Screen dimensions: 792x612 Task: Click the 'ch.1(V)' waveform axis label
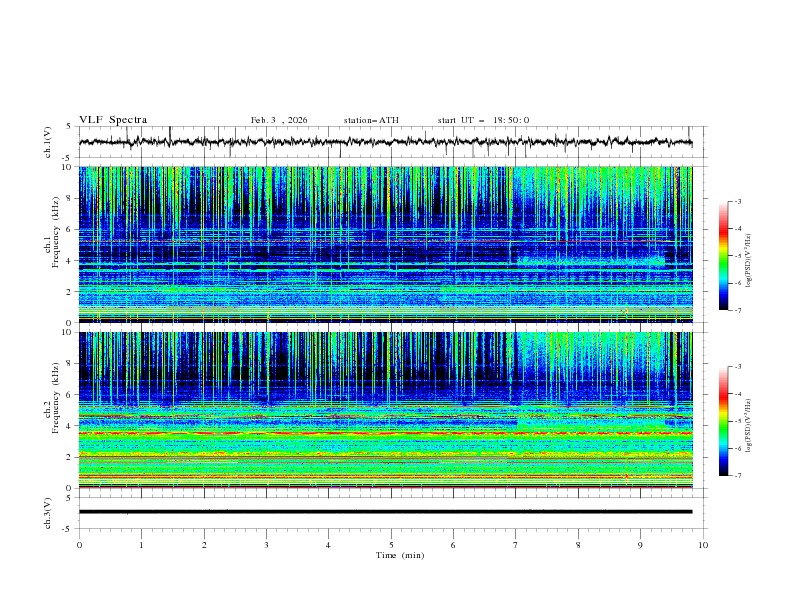(48, 142)
